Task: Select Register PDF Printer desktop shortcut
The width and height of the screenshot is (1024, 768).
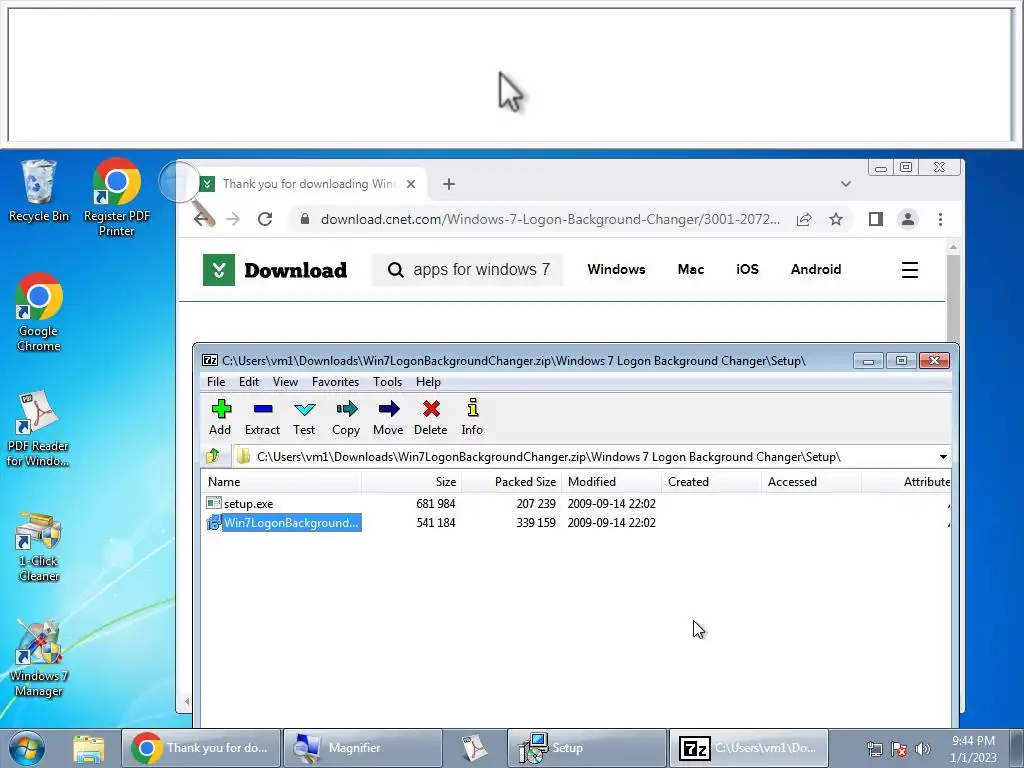Action: [x=117, y=197]
